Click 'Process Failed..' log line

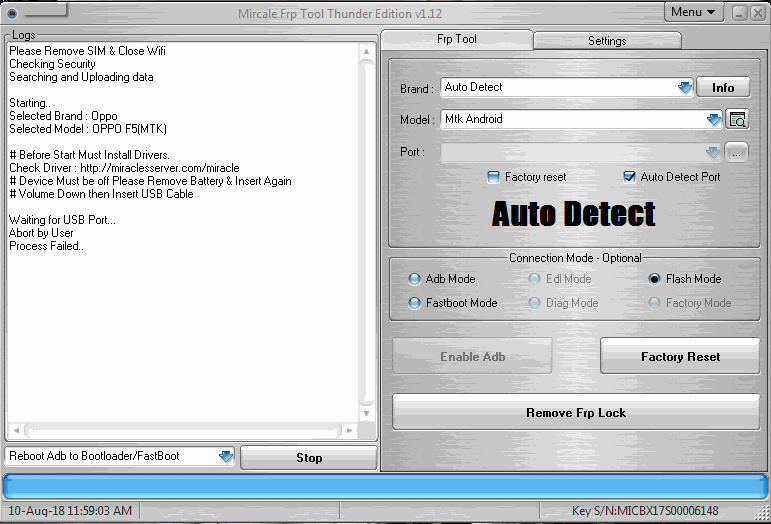pyautogui.click(x=47, y=246)
